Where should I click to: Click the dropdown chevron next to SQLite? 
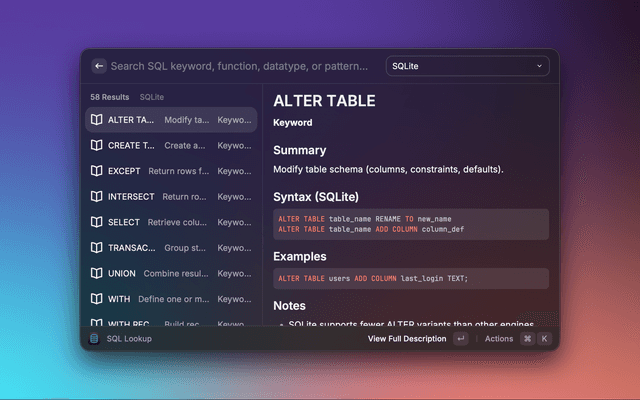tap(539, 66)
